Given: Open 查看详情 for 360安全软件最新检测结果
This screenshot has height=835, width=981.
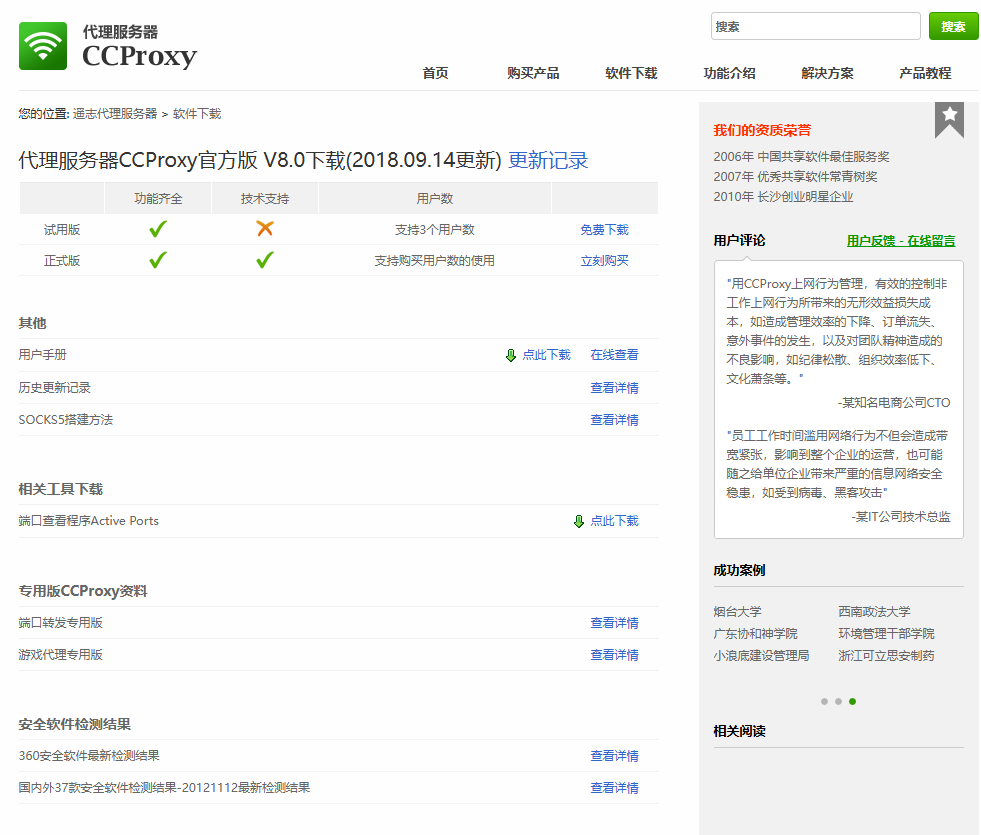Looking at the screenshot, I should 614,756.
